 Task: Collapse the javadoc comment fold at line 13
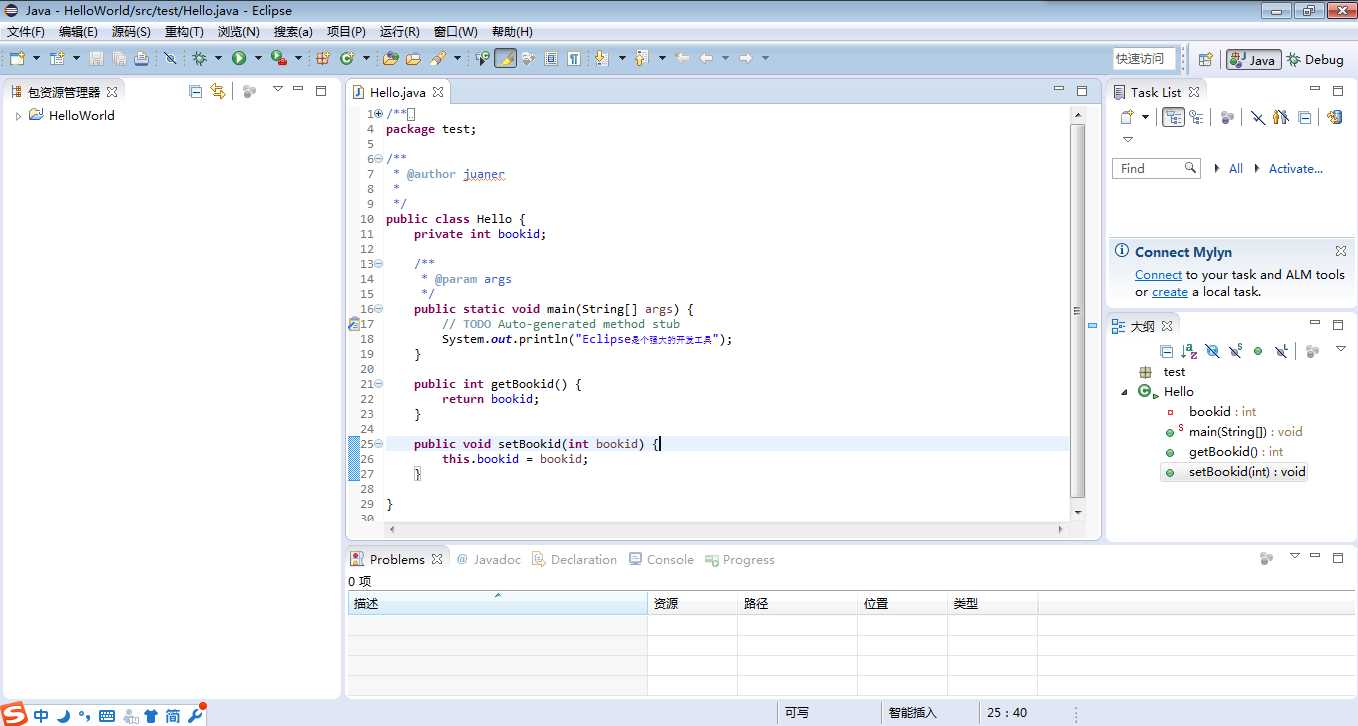[378, 264]
